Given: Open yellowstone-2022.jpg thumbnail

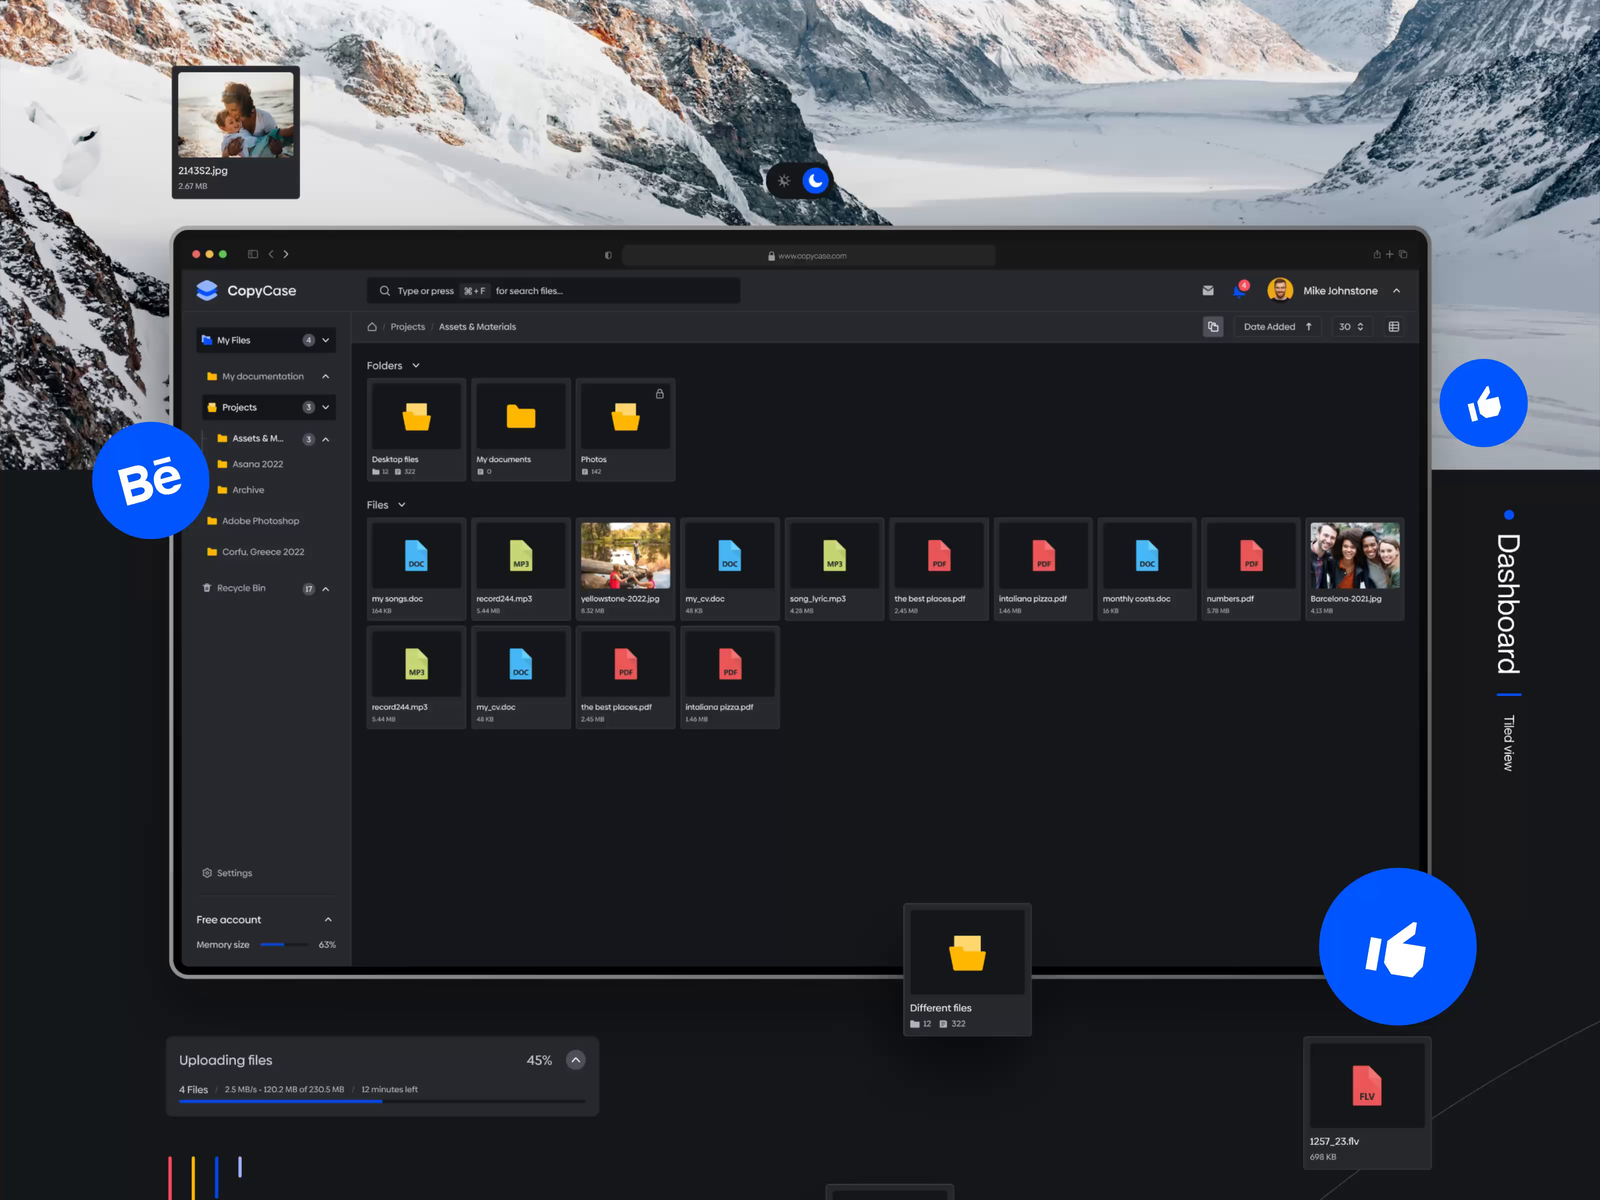Looking at the screenshot, I should [x=625, y=556].
